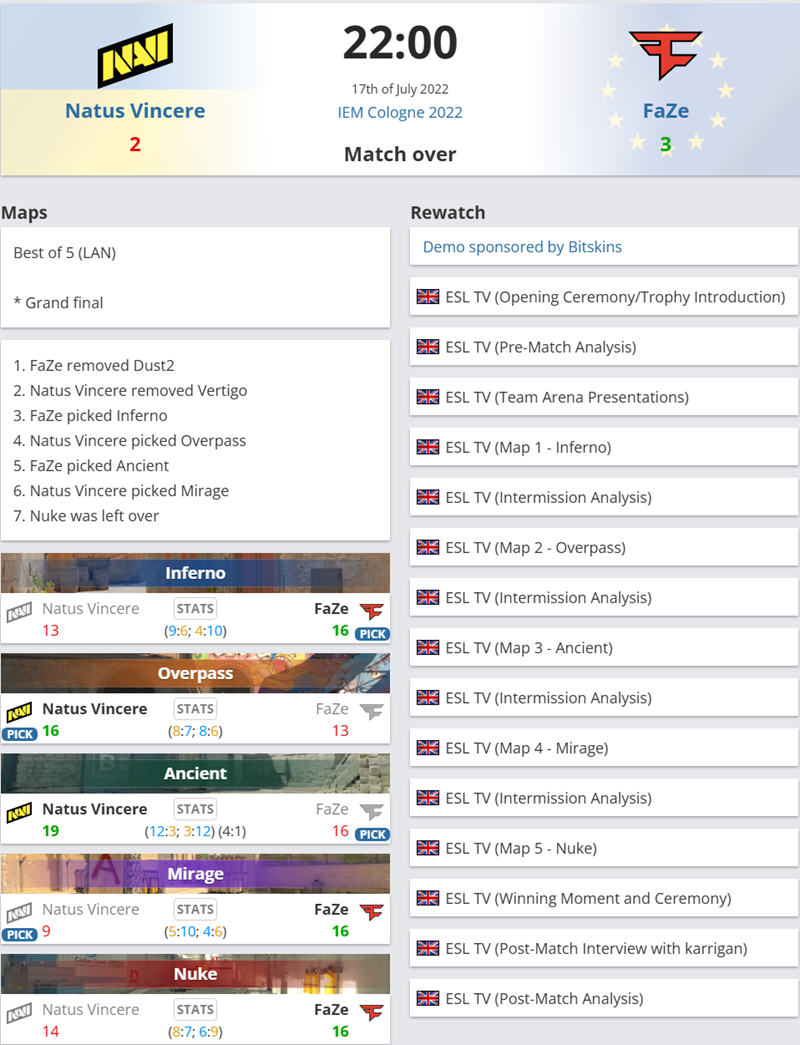Screen dimensions: 800x1045
Task: Click the FaZe logo in header
Action: pyautogui.click(x=665, y=55)
